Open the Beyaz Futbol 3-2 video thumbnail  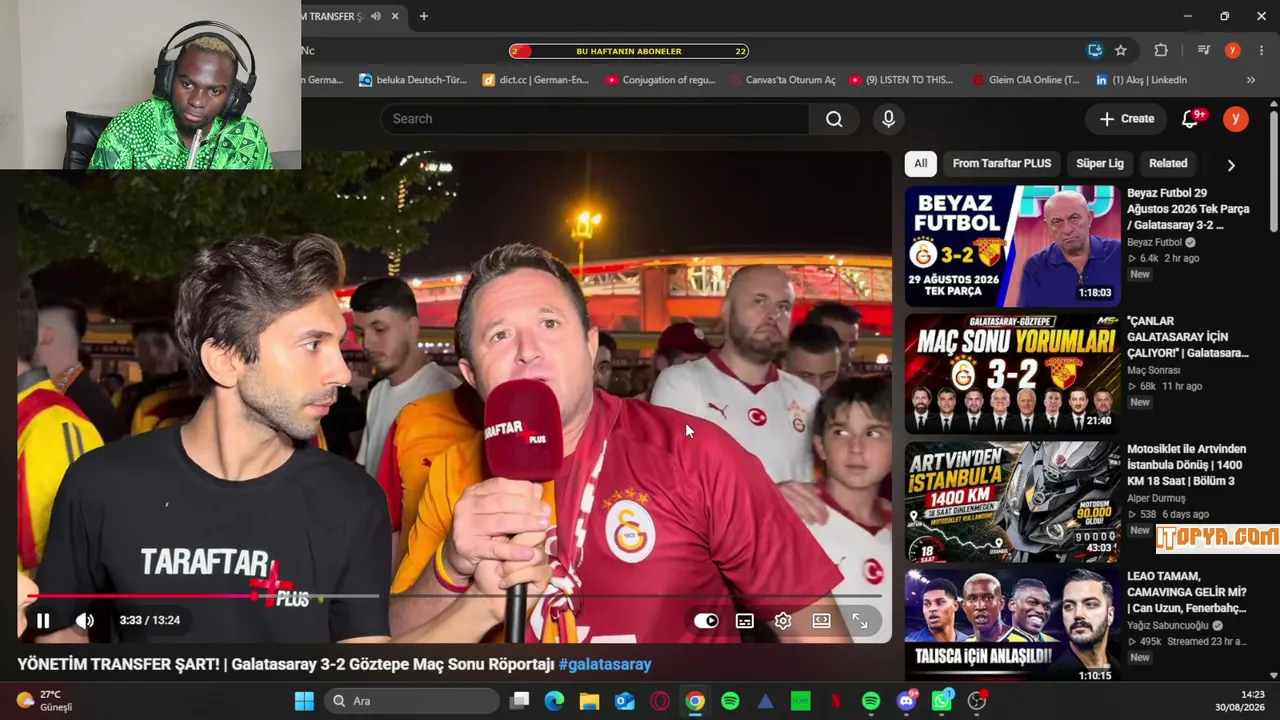click(1013, 246)
